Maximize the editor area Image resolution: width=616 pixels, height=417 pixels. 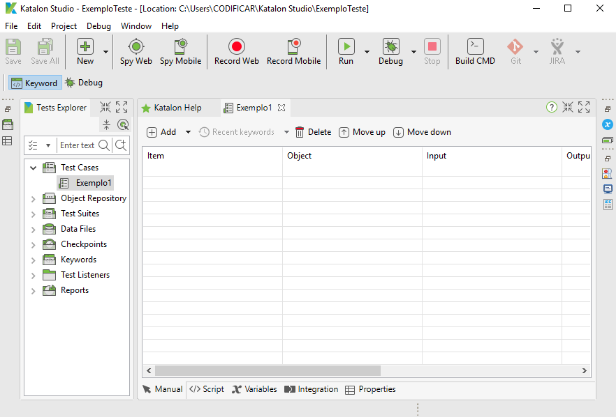pyautogui.click(x=584, y=107)
